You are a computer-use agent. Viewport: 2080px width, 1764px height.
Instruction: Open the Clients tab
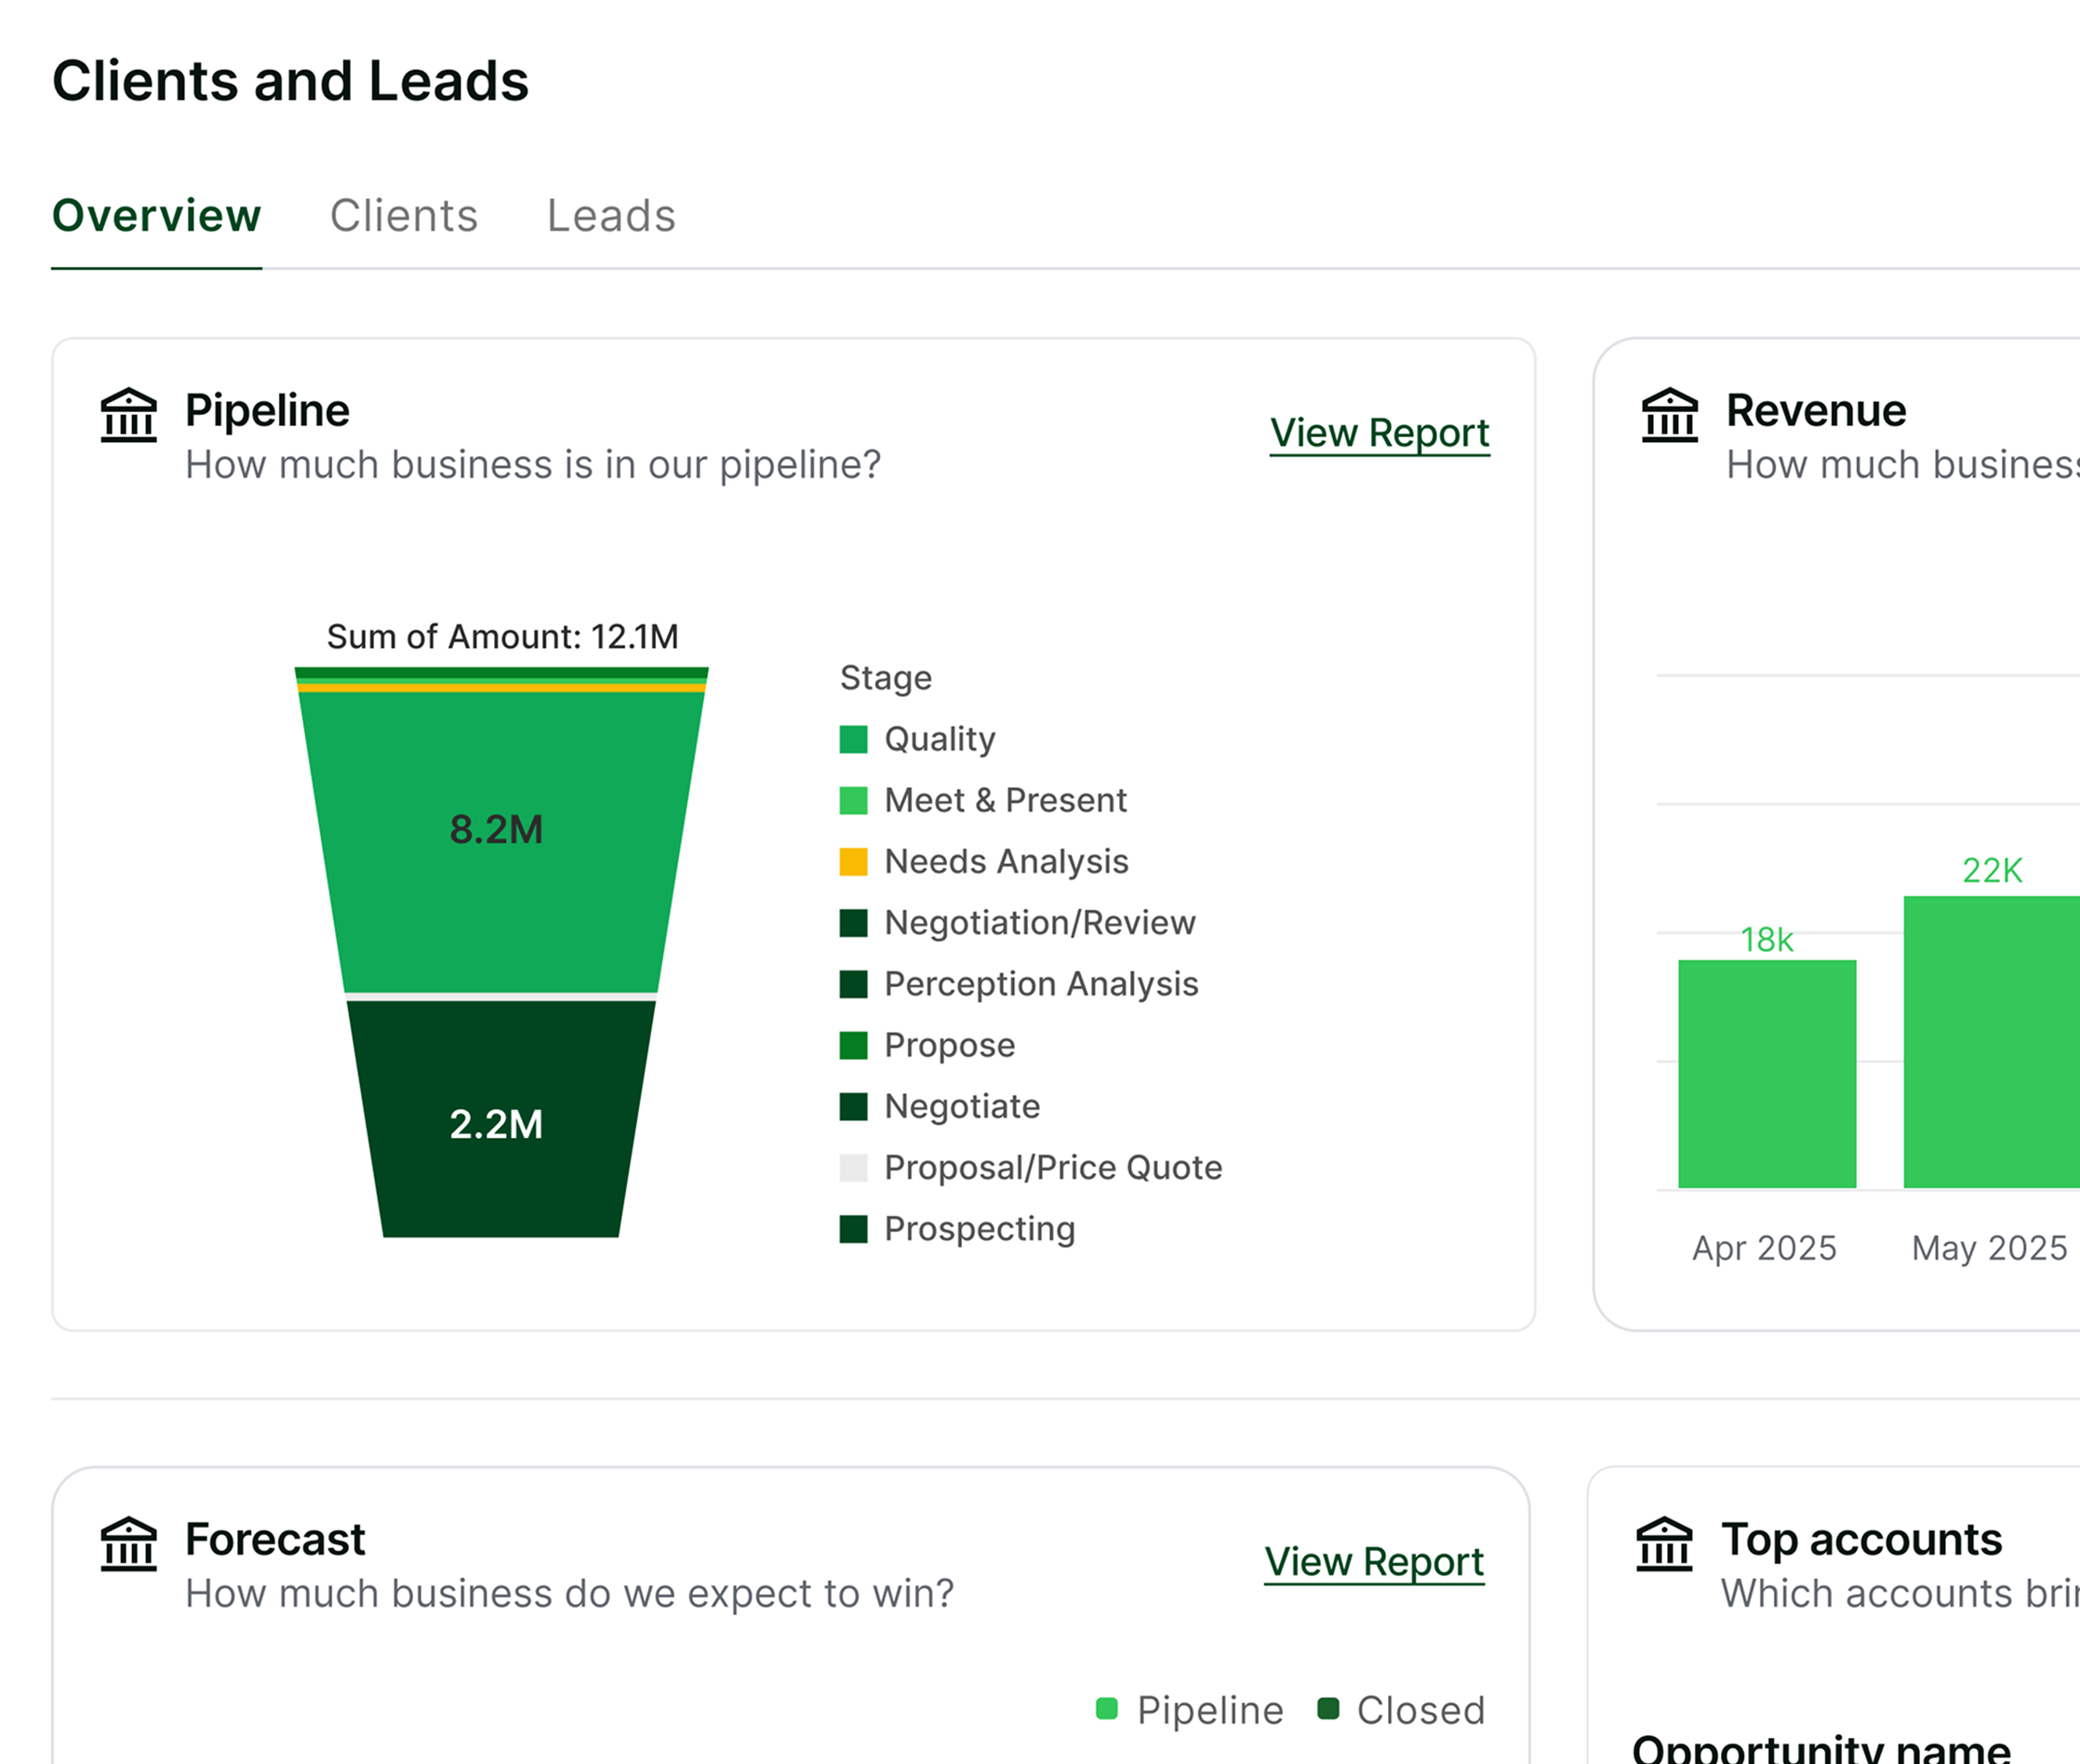point(404,215)
